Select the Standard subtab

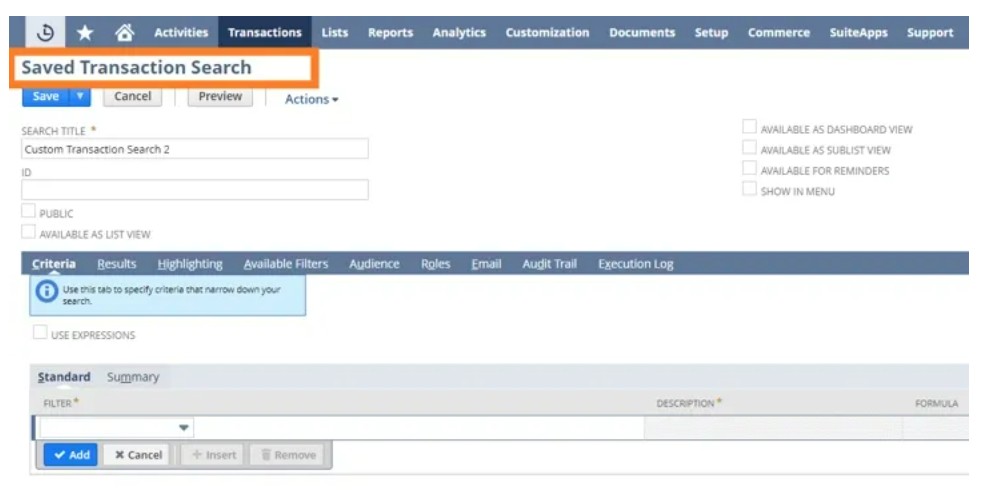coord(64,377)
